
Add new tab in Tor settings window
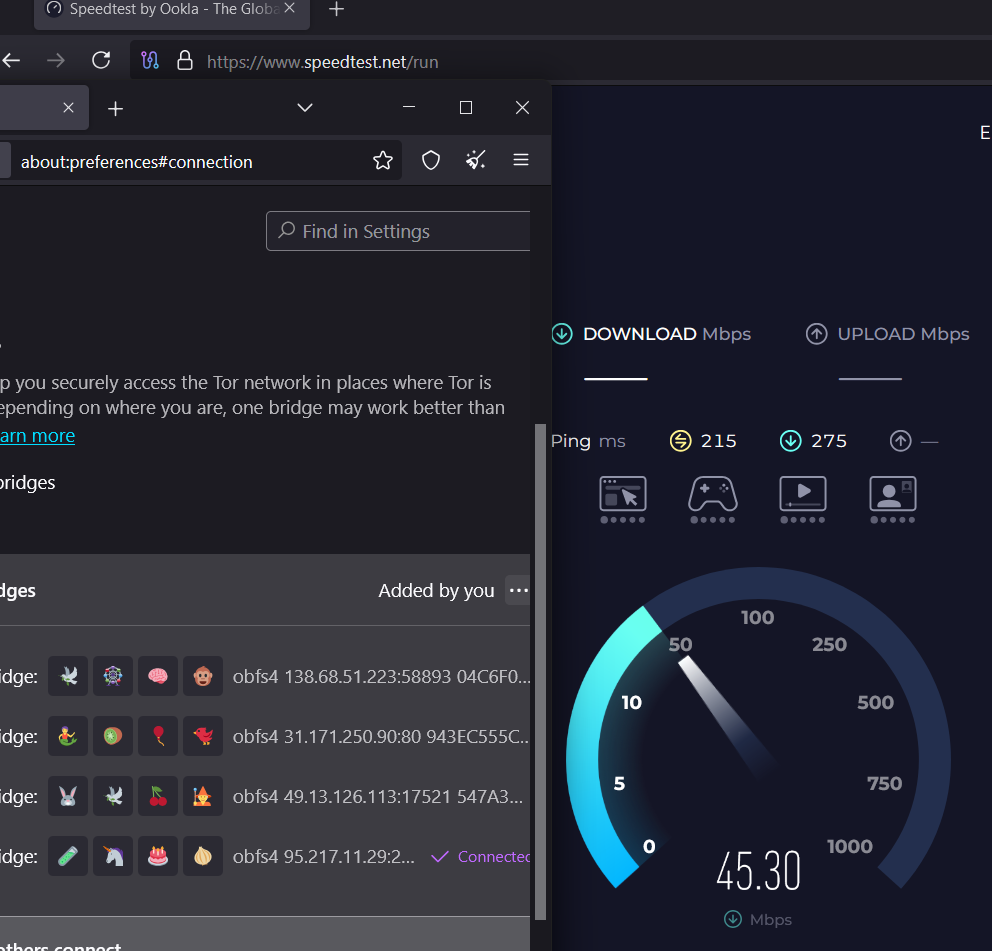pos(115,109)
